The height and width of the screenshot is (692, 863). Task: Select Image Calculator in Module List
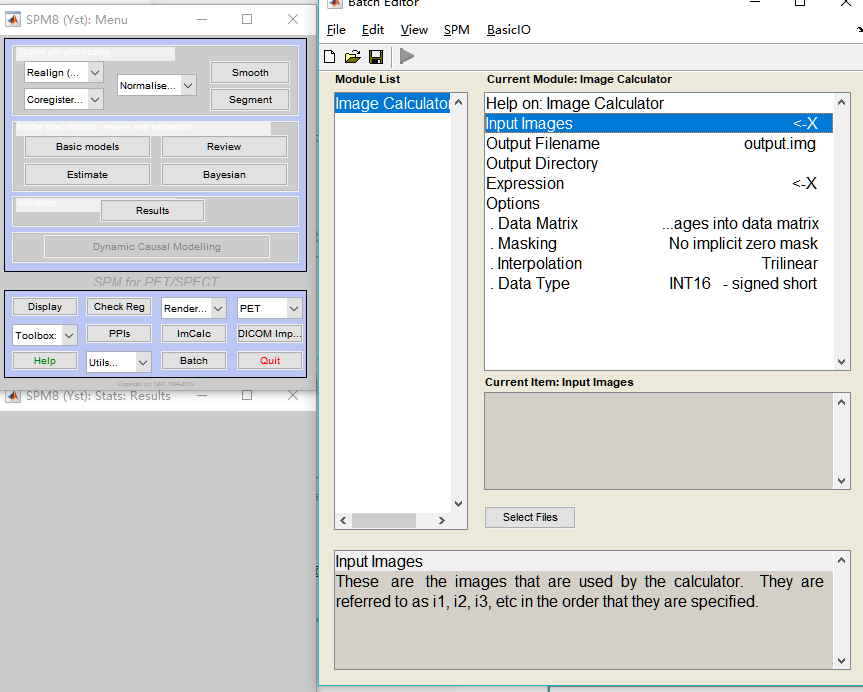click(392, 103)
